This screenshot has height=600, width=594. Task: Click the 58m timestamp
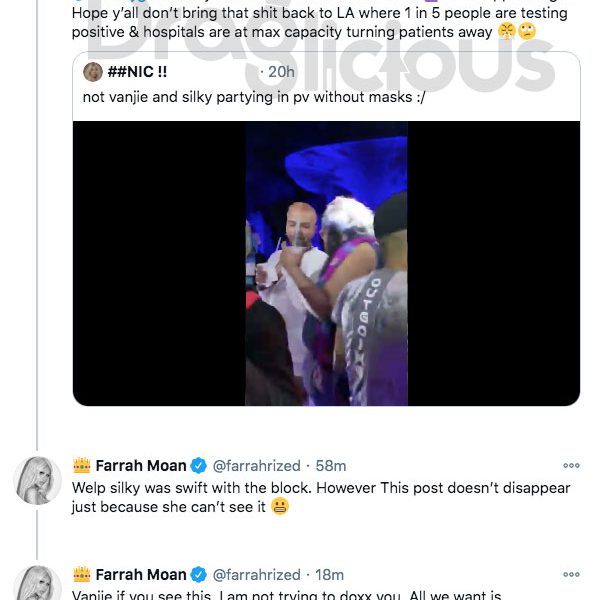click(331, 466)
